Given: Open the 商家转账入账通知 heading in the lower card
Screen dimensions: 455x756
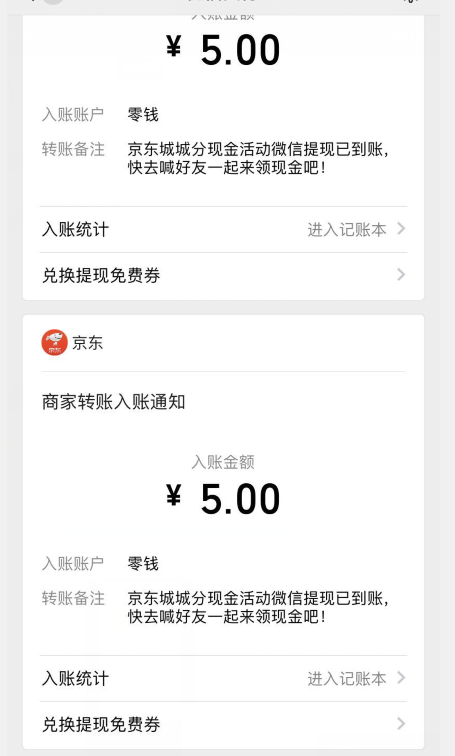Looking at the screenshot, I should point(114,402).
